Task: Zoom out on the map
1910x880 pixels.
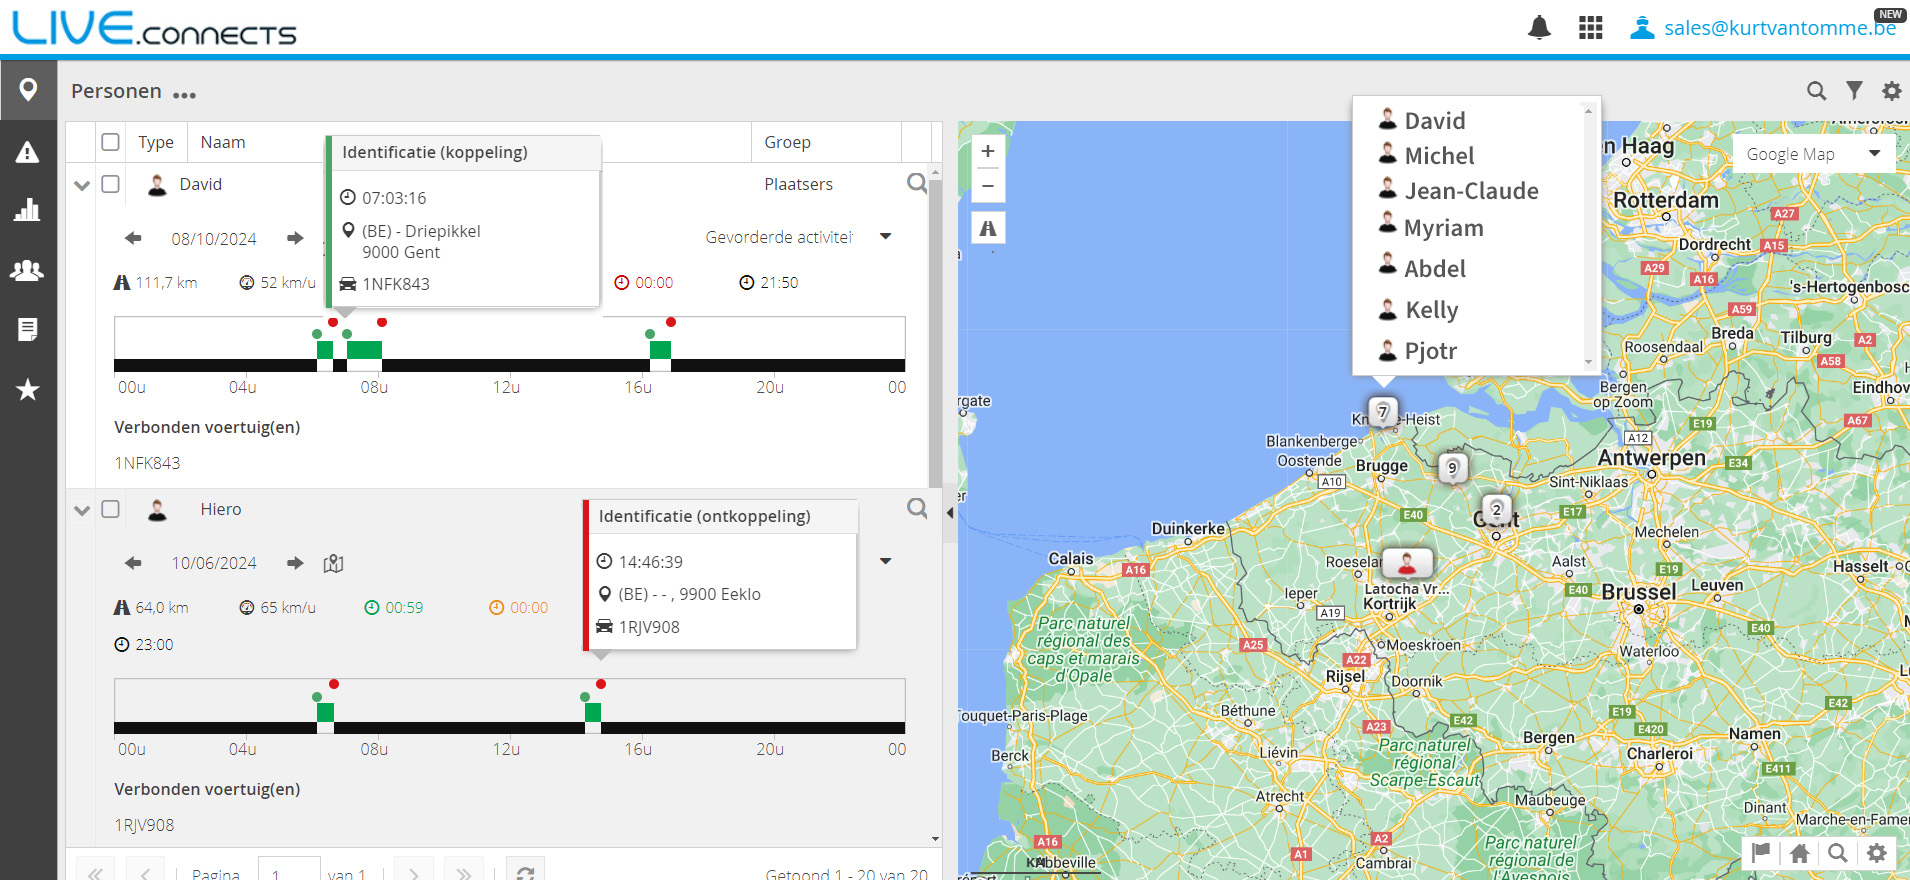Action: pos(988,185)
